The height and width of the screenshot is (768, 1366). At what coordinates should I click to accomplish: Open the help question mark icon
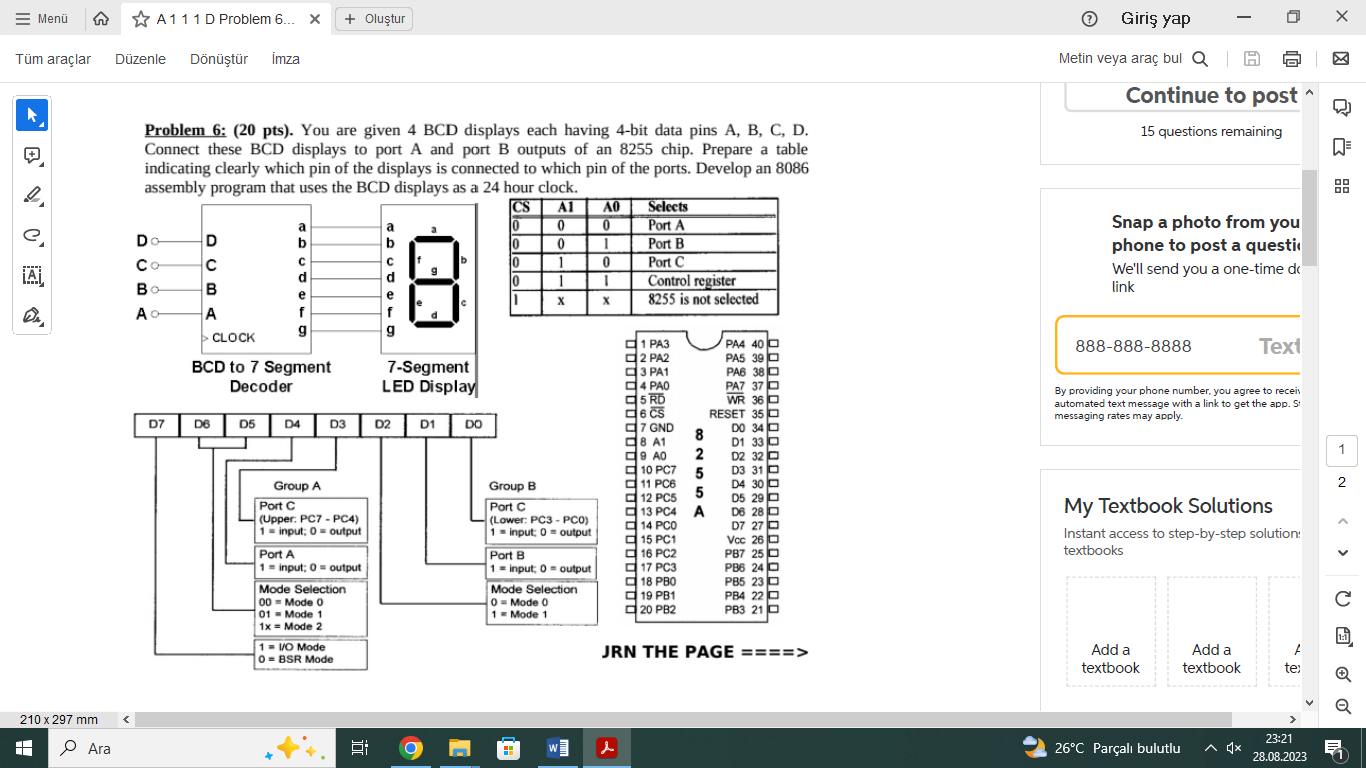coord(1090,19)
